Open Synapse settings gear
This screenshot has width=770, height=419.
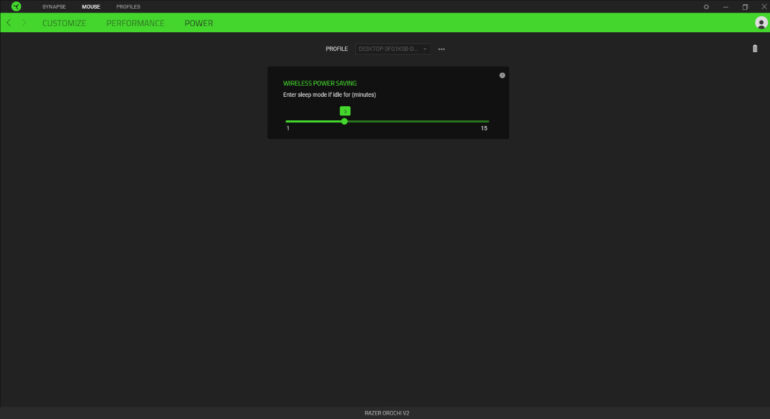(x=706, y=6)
